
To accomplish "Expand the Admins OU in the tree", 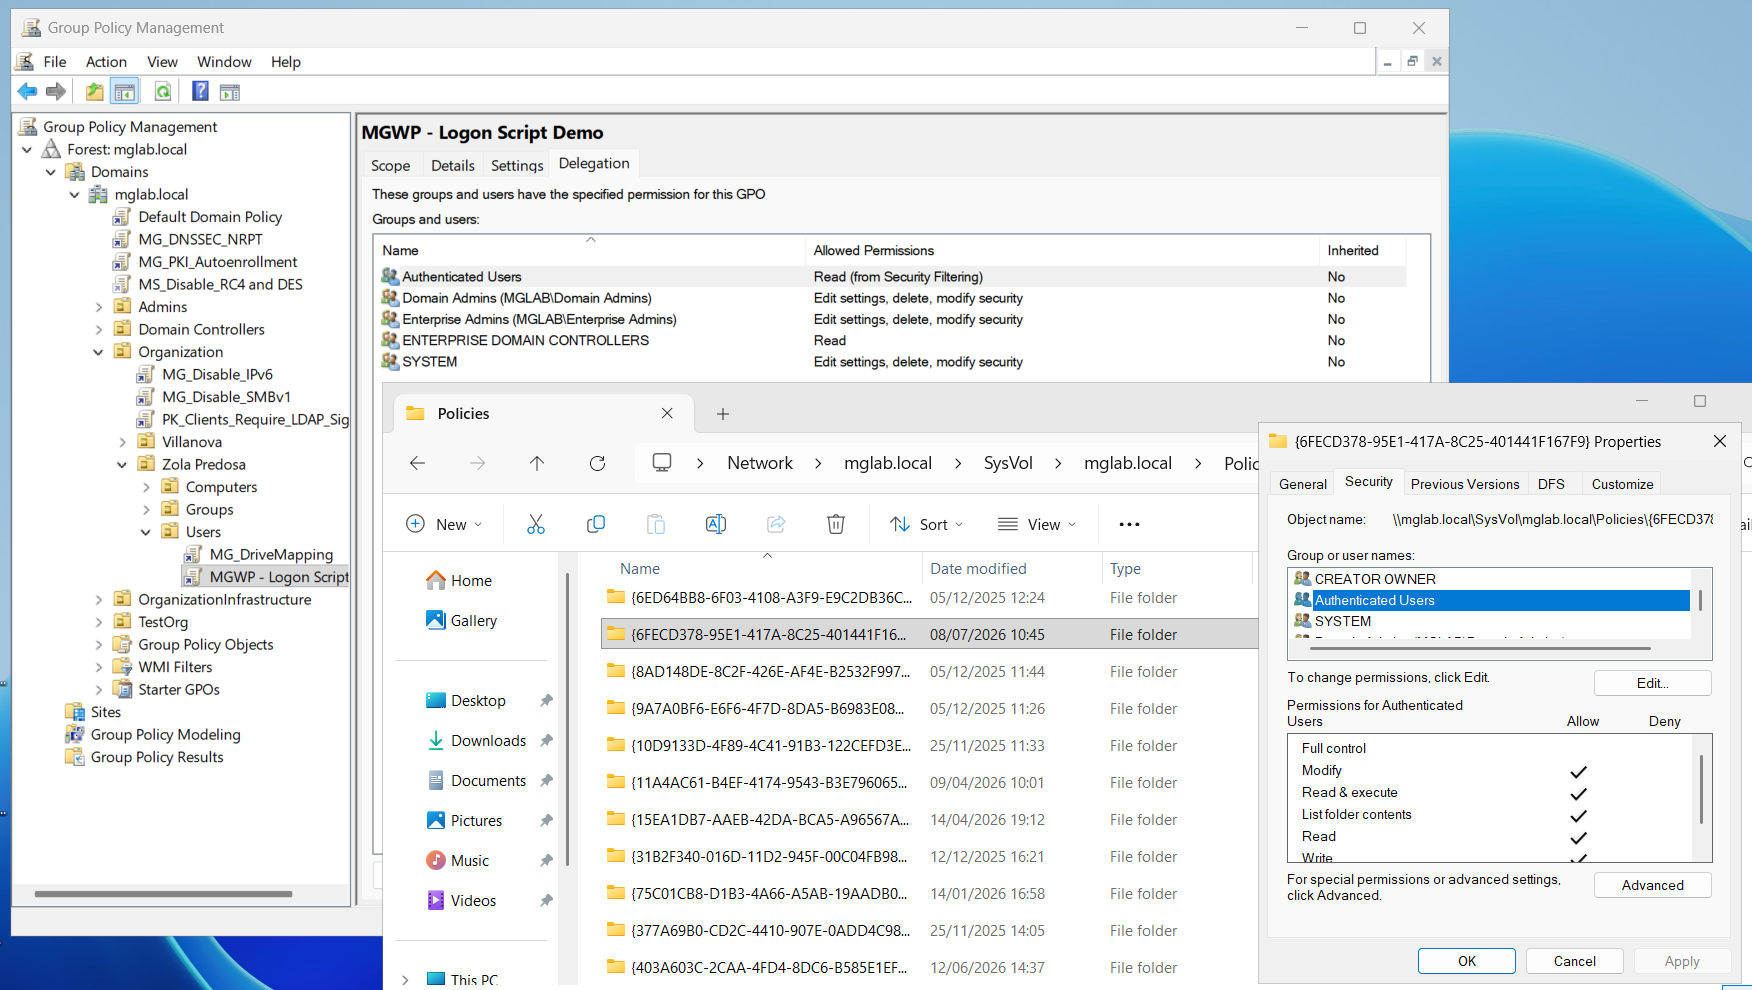I will click(98, 307).
